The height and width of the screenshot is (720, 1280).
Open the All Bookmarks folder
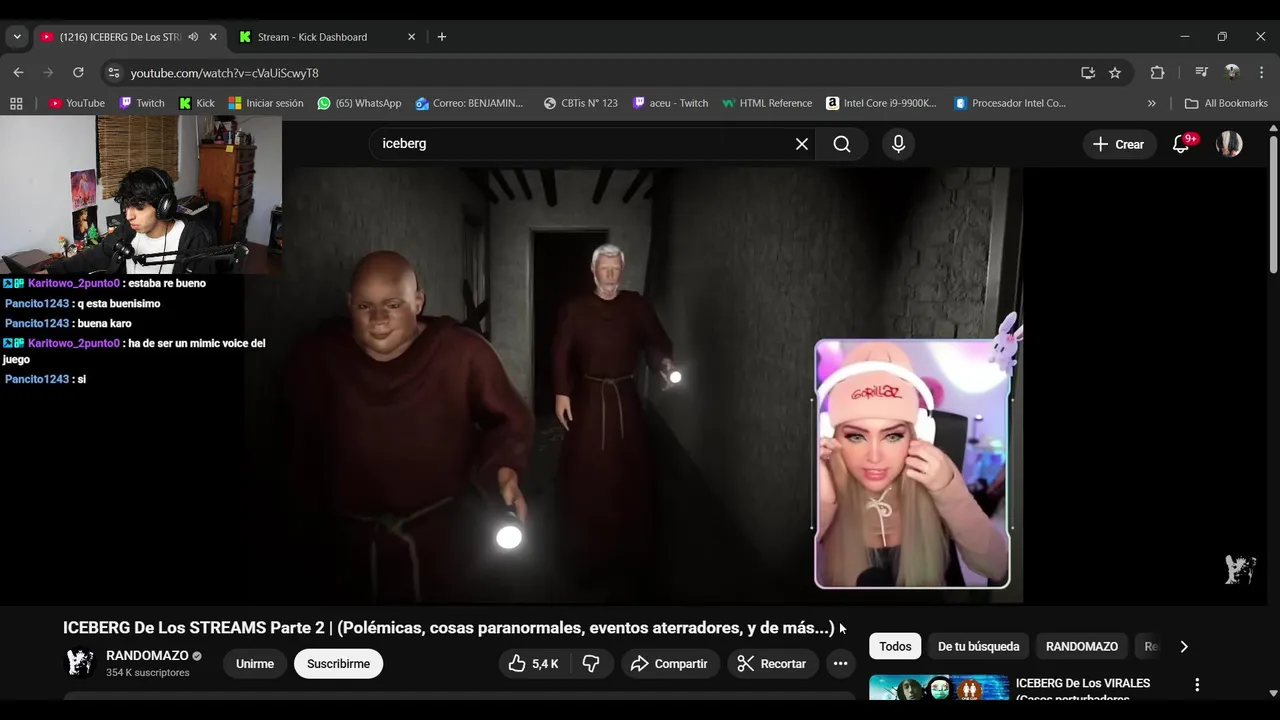coord(1226,103)
